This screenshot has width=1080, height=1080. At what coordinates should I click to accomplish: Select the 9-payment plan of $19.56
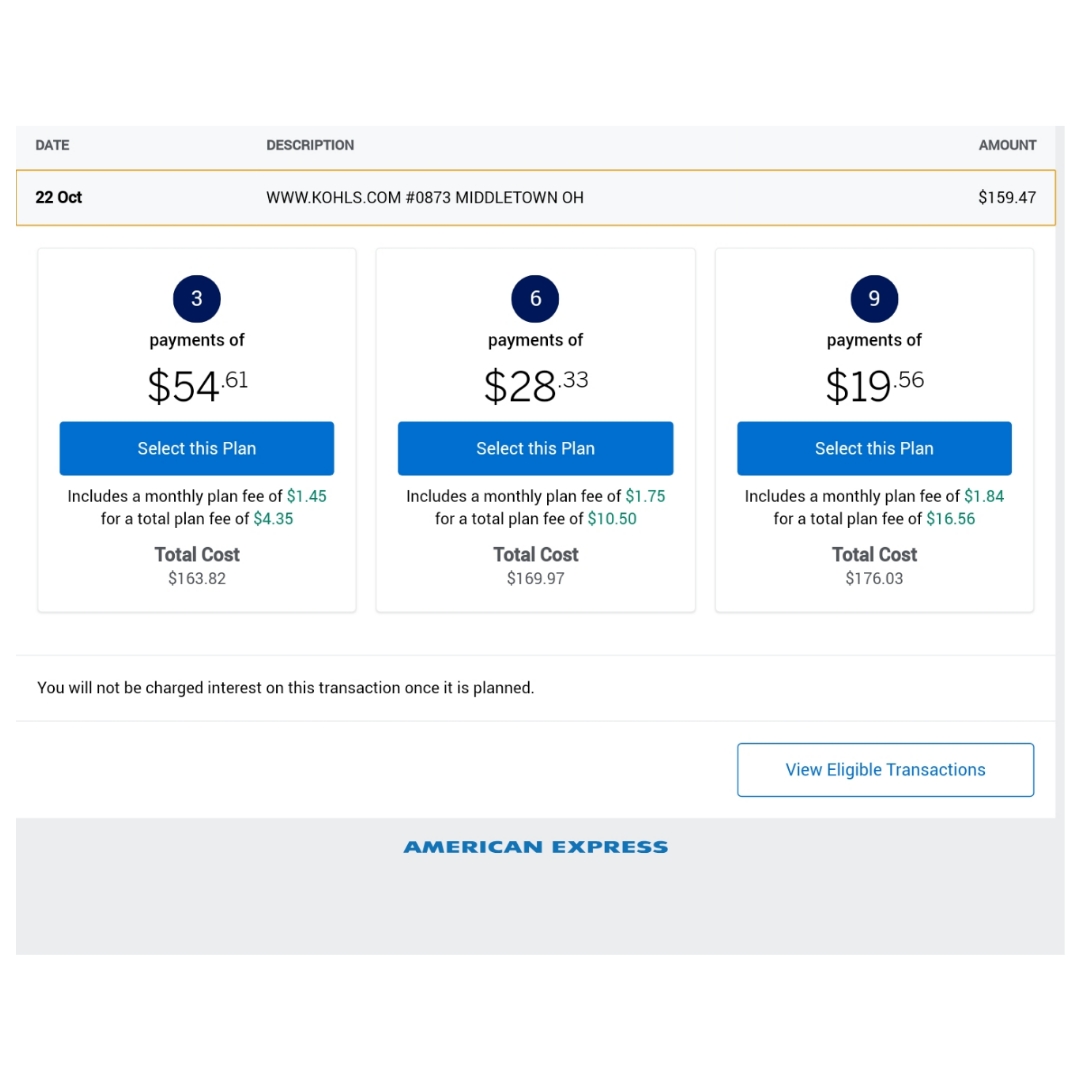(874, 448)
